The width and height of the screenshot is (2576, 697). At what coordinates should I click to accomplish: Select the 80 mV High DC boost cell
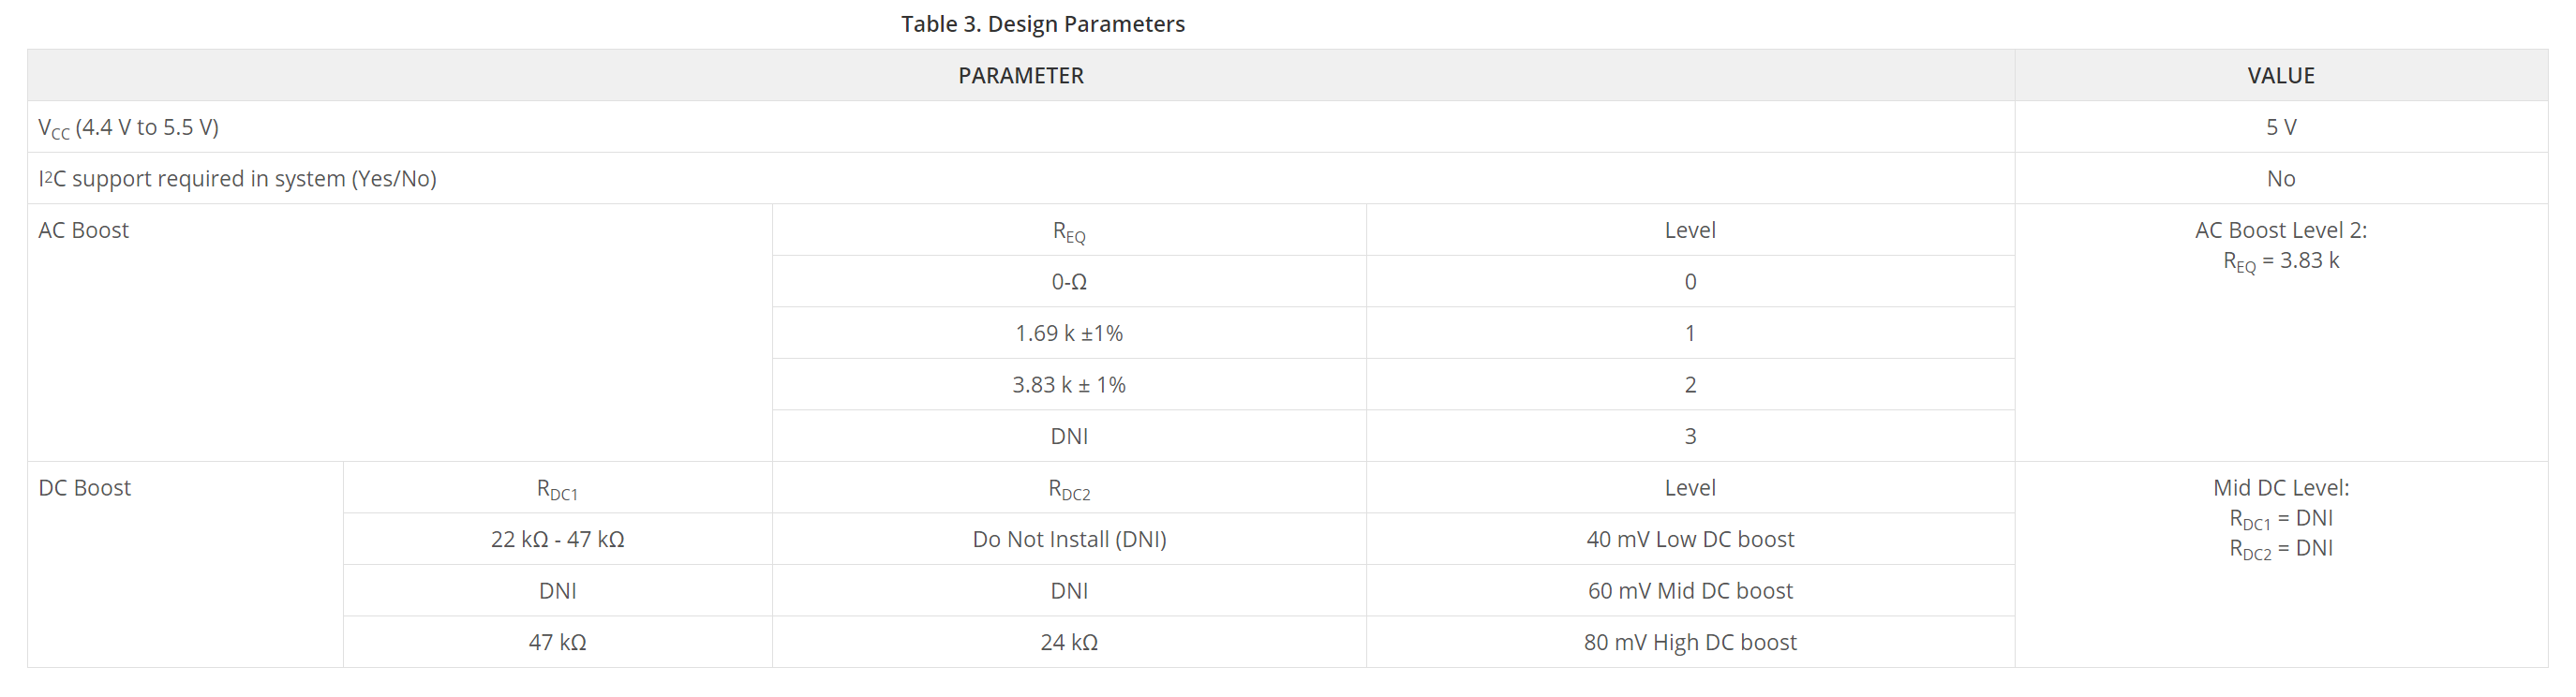pyautogui.click(x=1690, y=642)
